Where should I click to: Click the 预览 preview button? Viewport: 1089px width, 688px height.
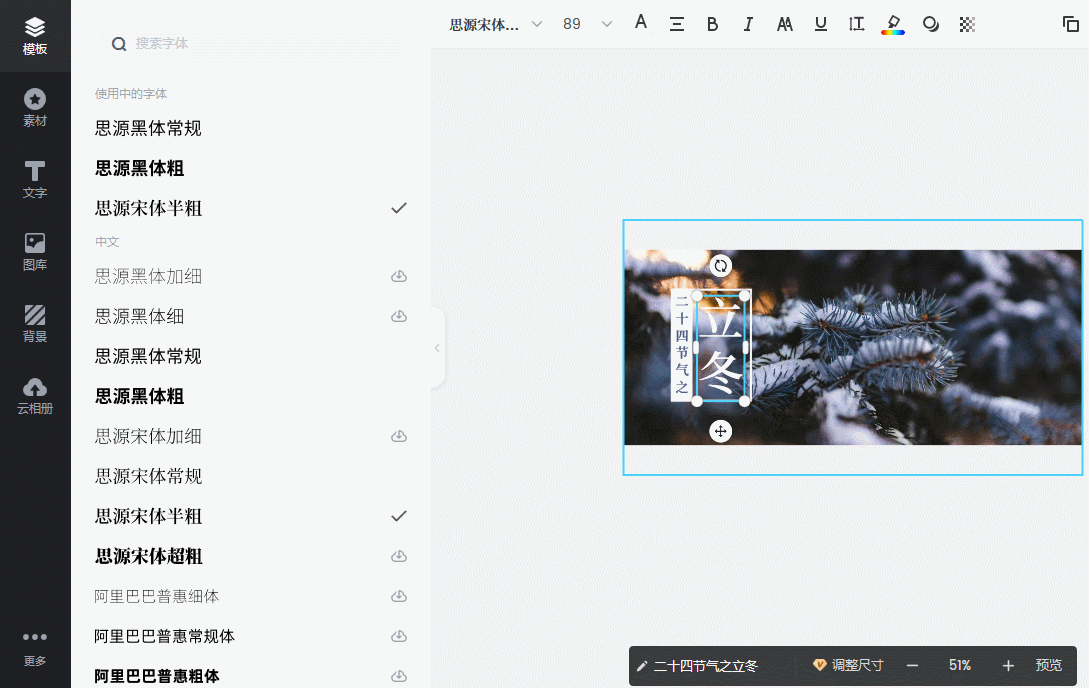(x=1049, y=665)
